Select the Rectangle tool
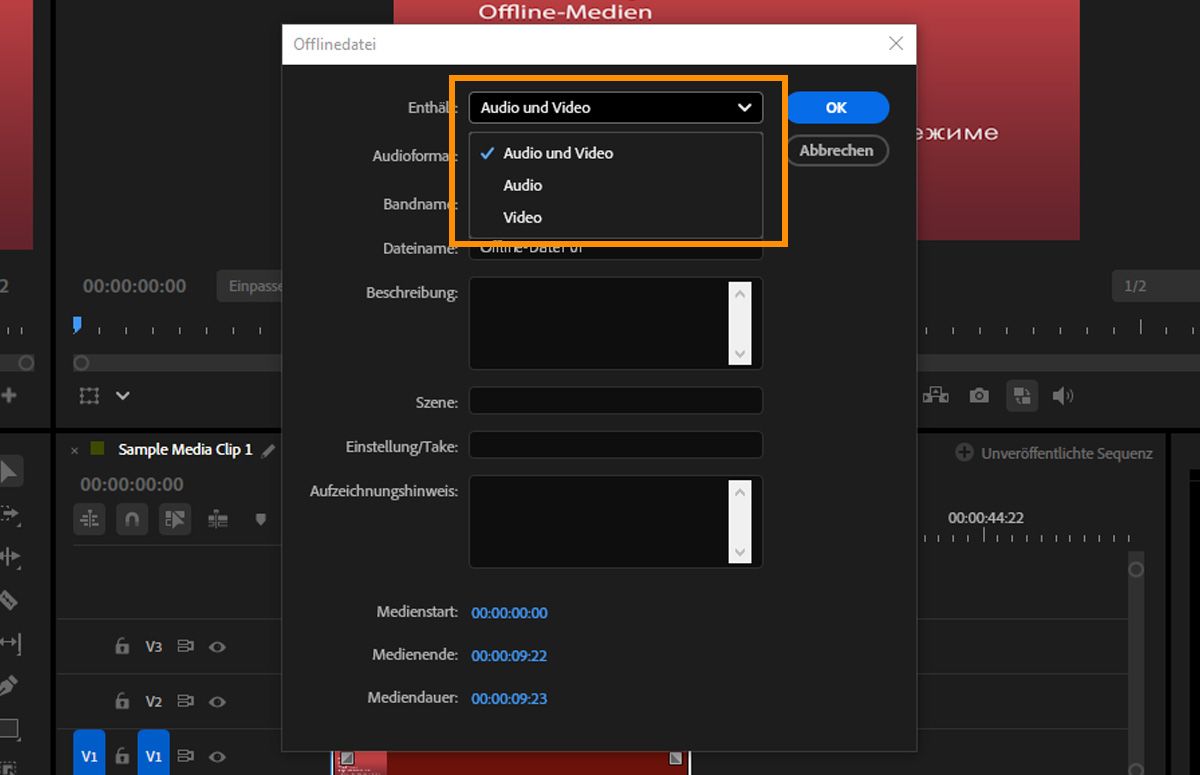The image size is (1200, 775). 8,728
